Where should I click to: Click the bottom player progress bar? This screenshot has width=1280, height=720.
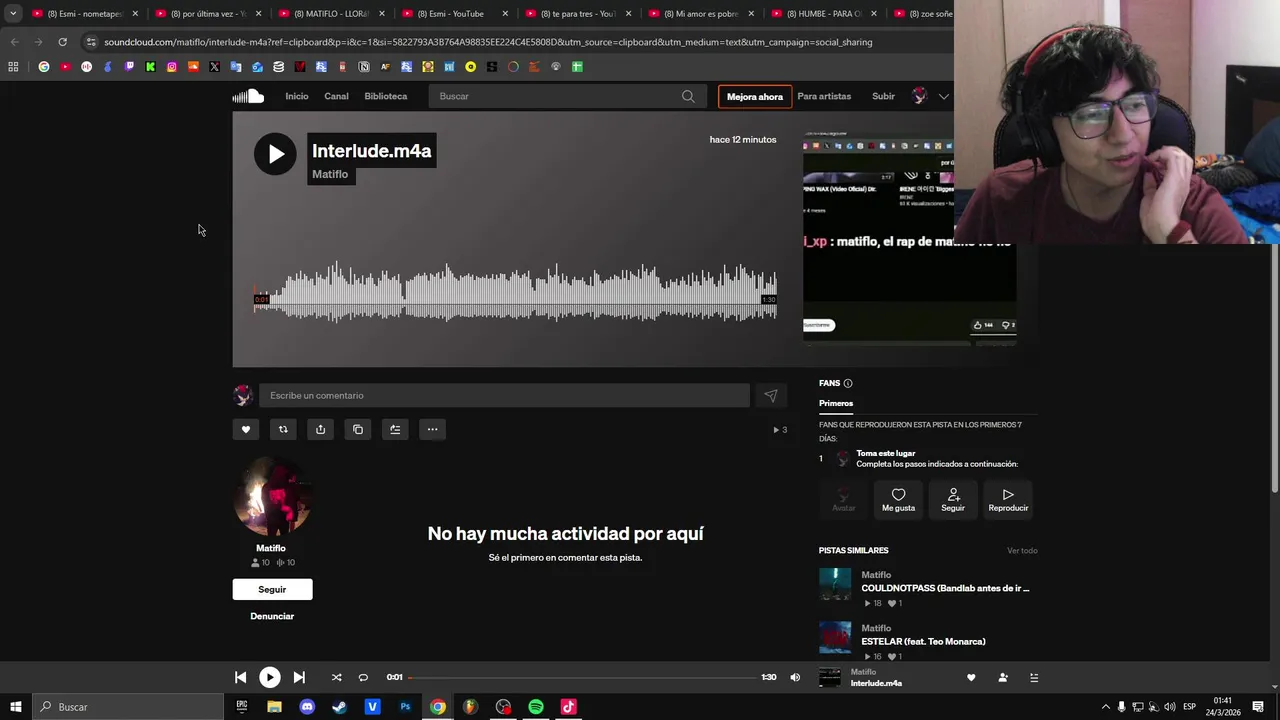(582, 677)
